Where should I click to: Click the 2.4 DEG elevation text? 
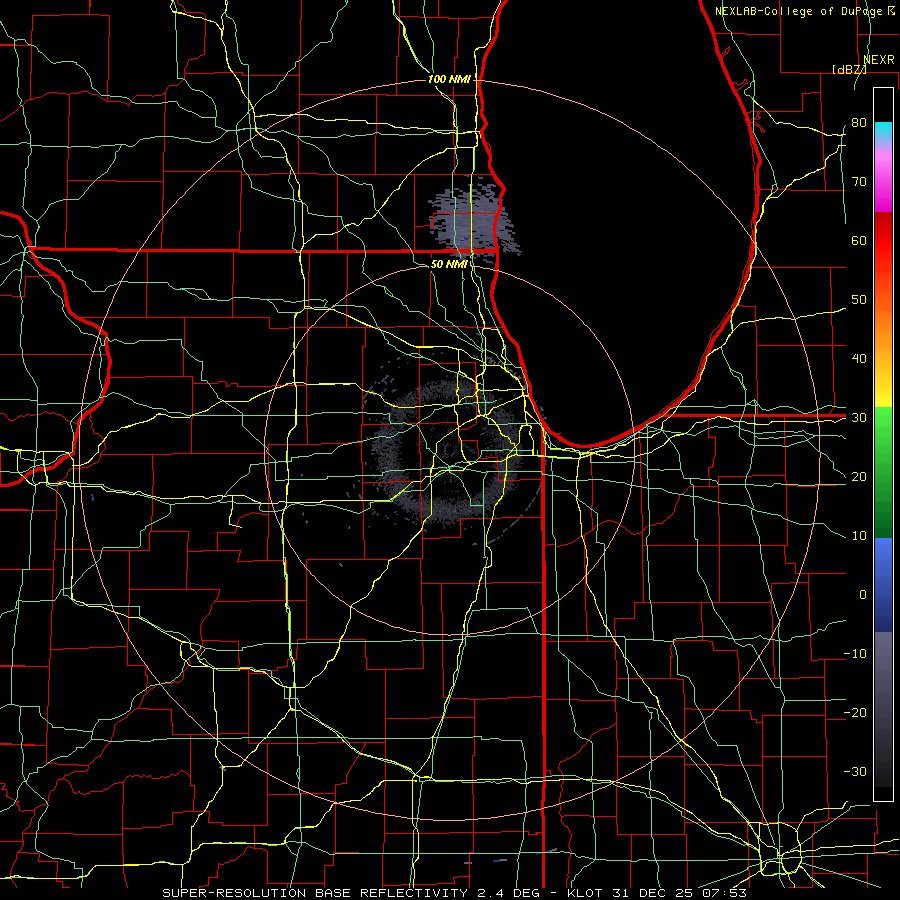click(509, 893)
